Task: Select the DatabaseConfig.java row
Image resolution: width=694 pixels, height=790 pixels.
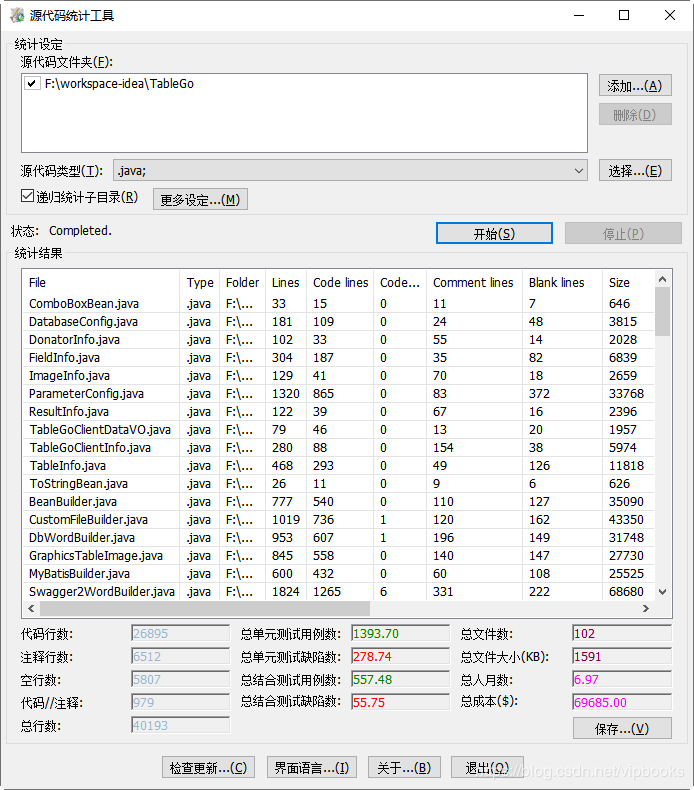Action: [338, 321]
